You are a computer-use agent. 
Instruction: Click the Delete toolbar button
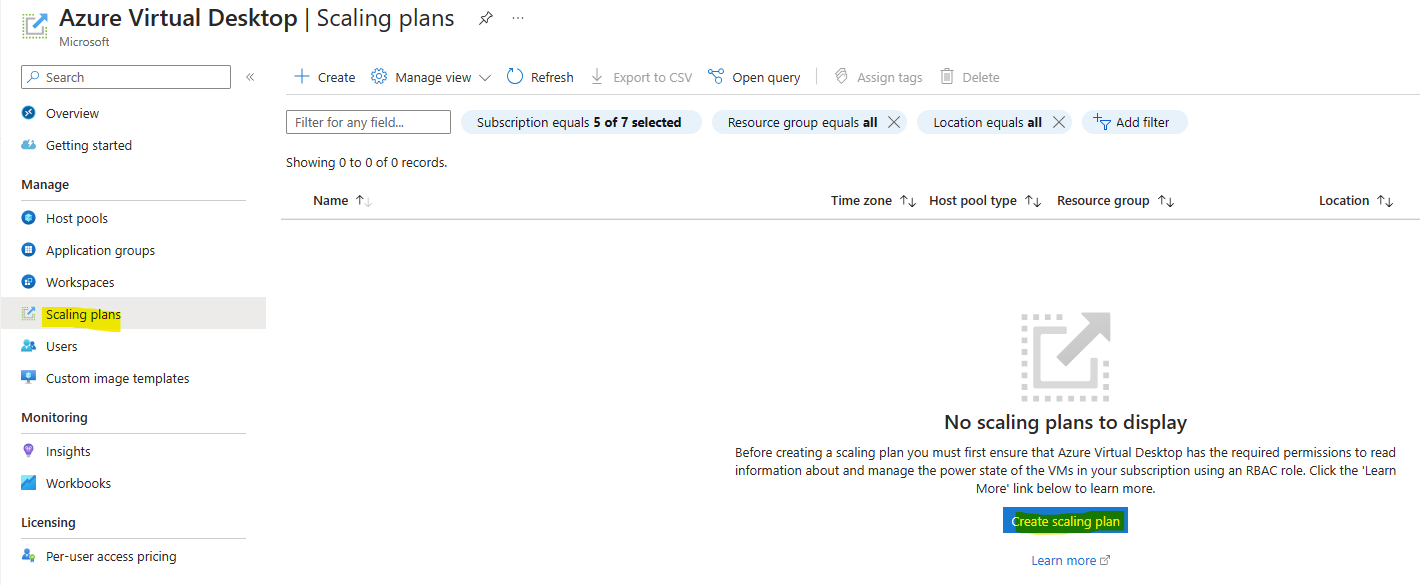pos(969,77)
